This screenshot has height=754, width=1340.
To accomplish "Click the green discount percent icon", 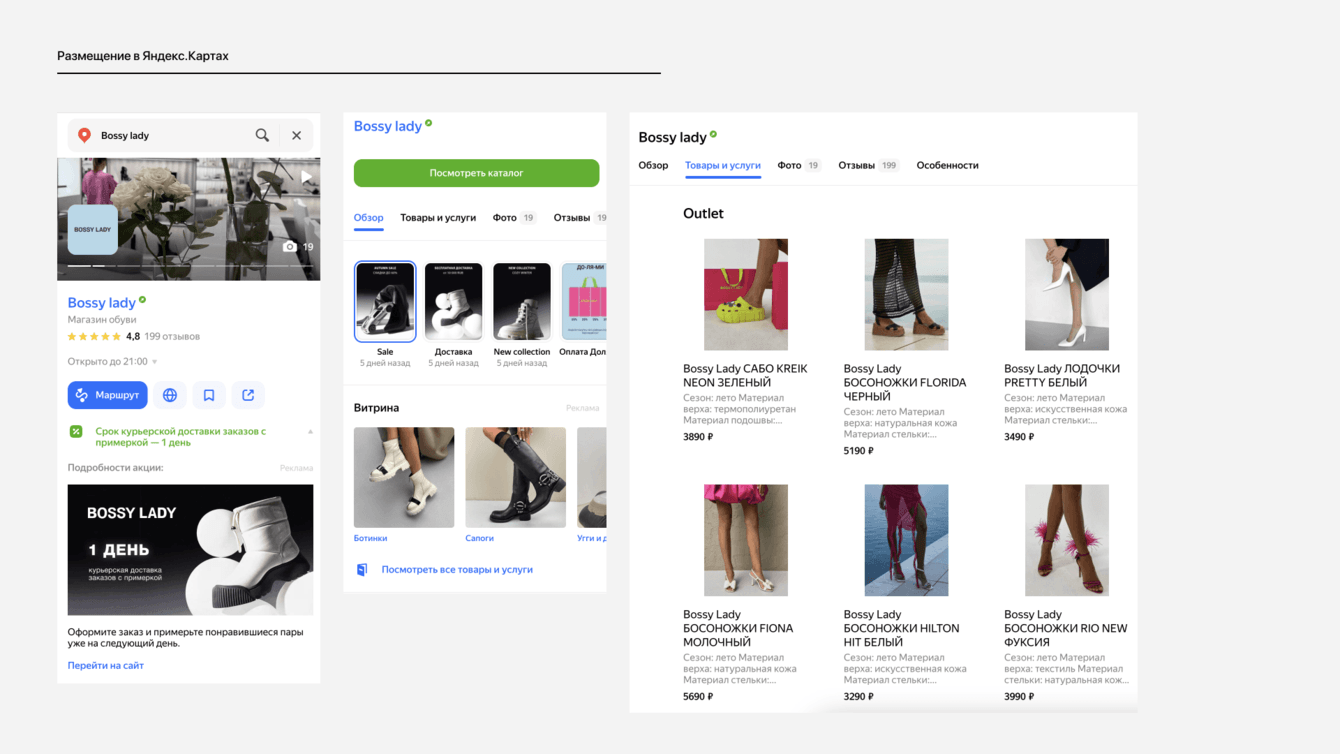I will 76,432.
